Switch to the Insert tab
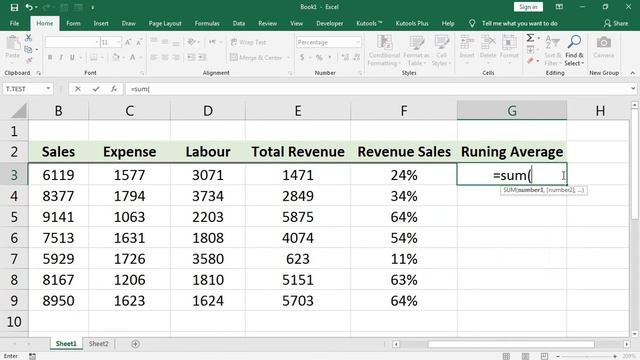Image resolution: width=640 pixels, height=360 pixels. pos(101,23)
